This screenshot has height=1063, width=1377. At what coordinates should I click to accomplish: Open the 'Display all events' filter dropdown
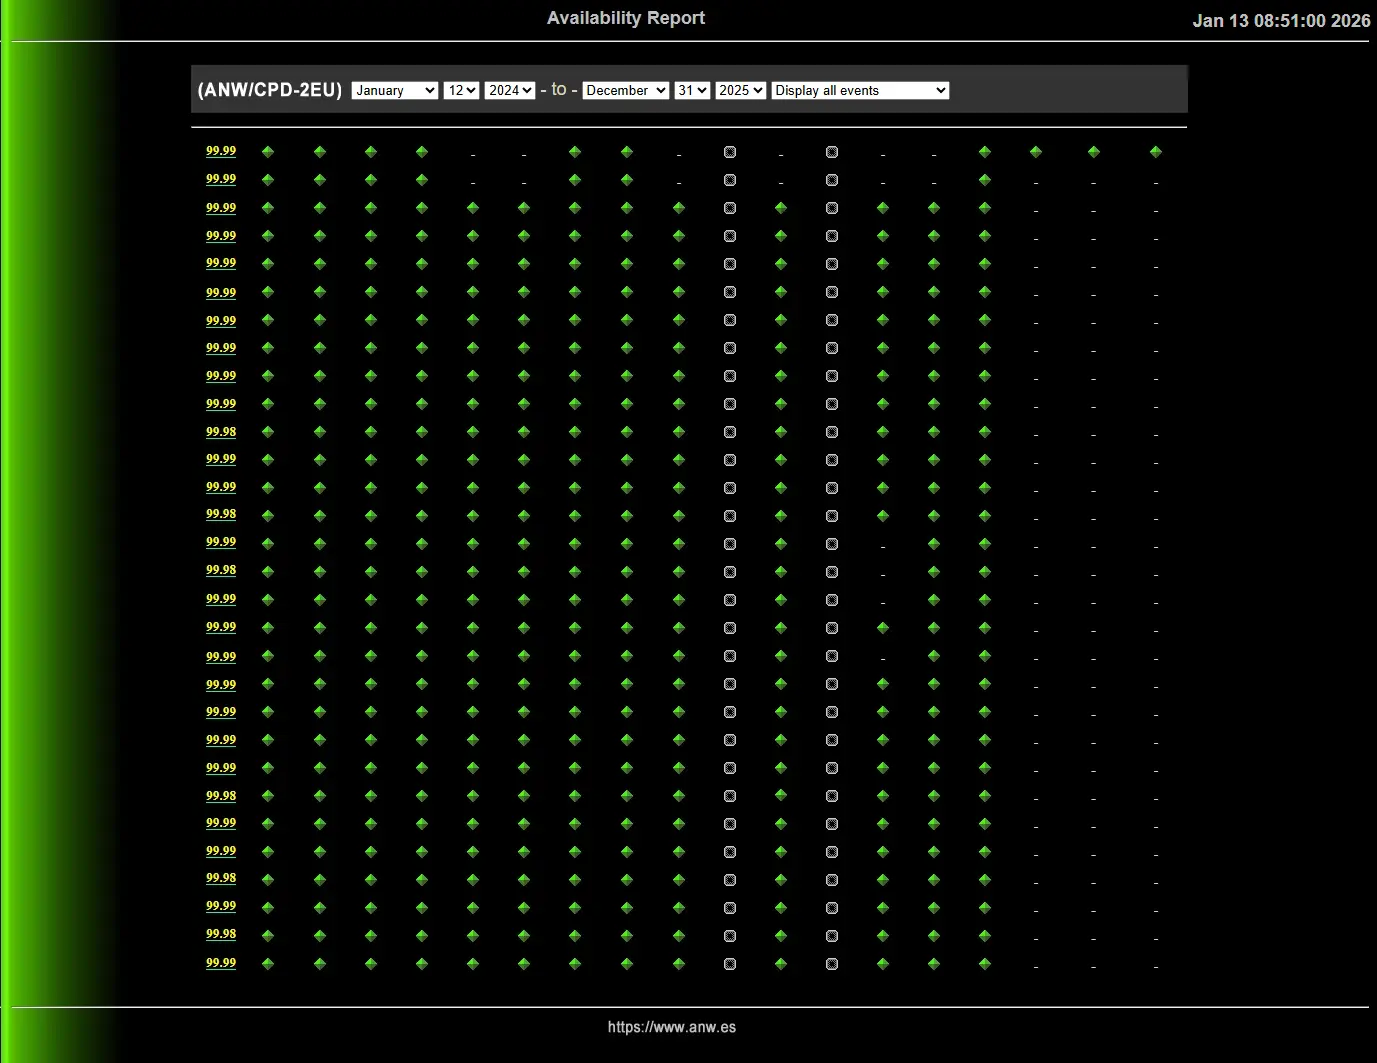859,90
